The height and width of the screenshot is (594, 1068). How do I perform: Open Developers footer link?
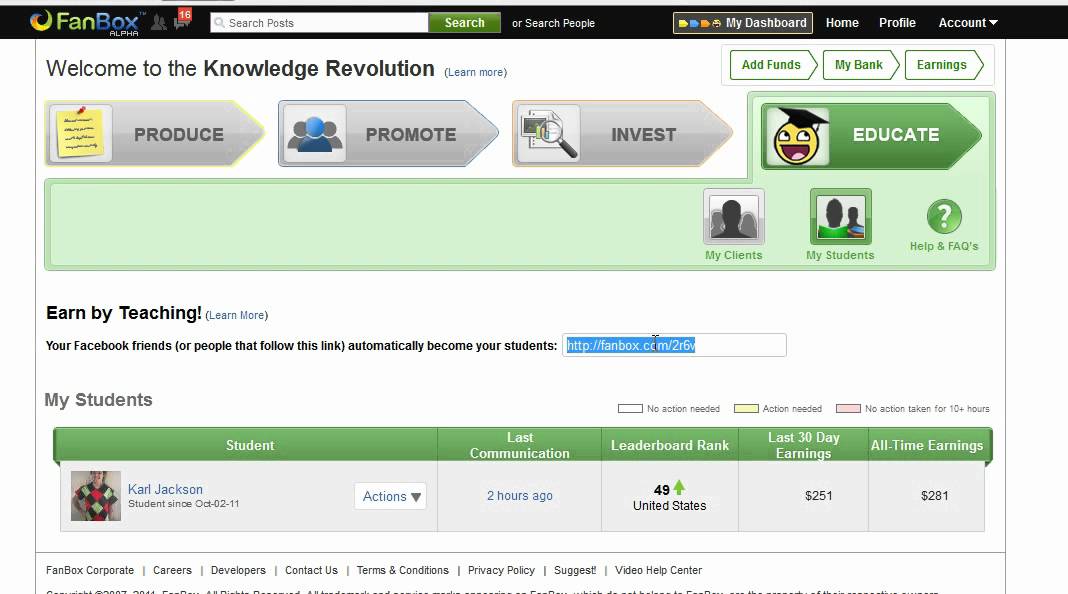tap(238, 570)
